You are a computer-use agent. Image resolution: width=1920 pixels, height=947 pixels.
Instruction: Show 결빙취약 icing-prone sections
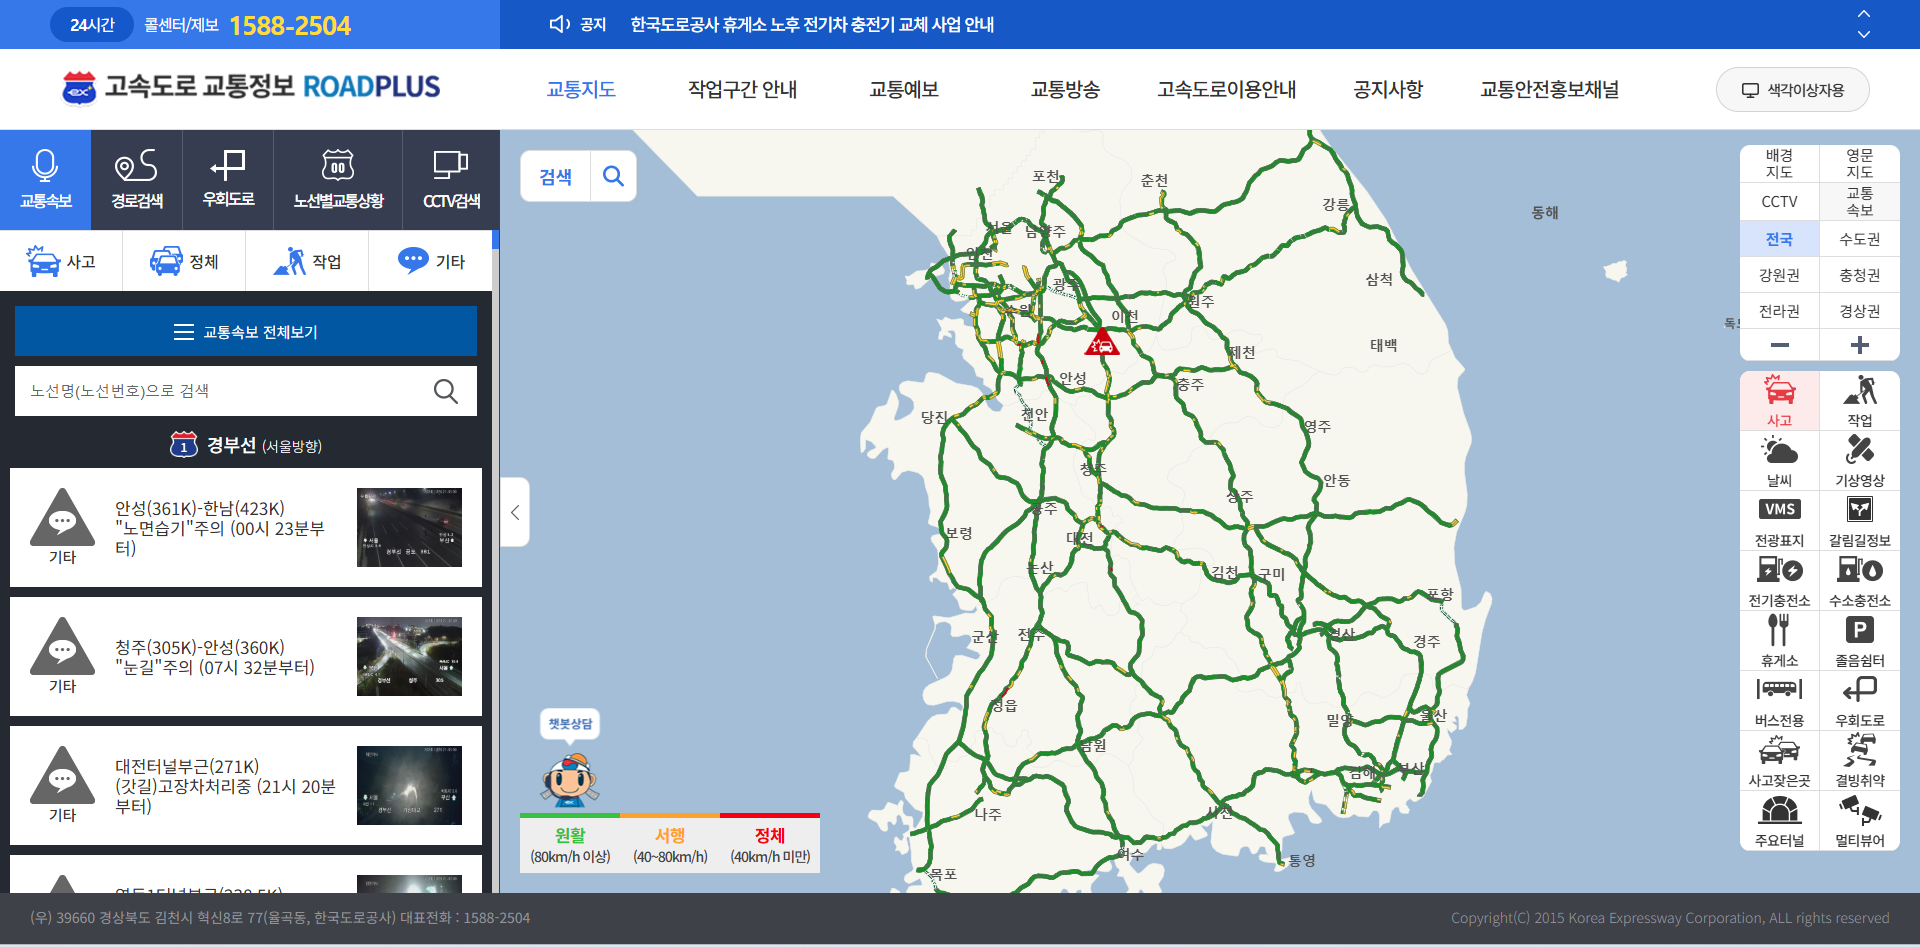point(1859,761)
